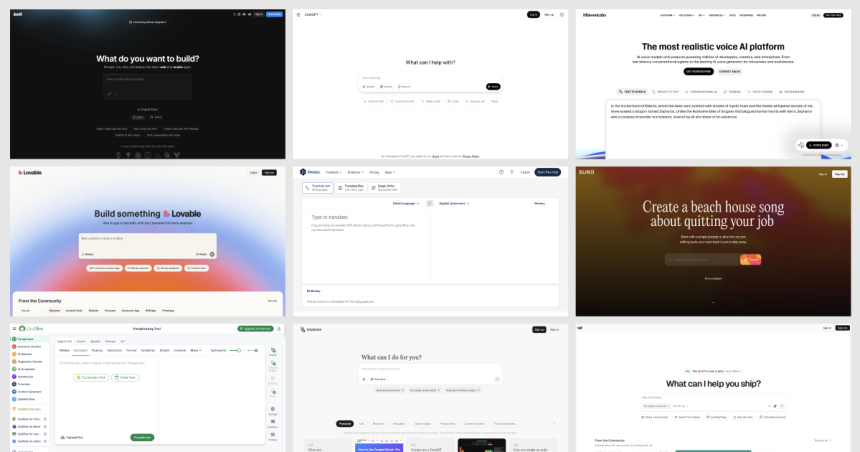Click the QuillBot Synonyms slider handle
This screenshot has height=452, width=860.
[x=239, y=350]
